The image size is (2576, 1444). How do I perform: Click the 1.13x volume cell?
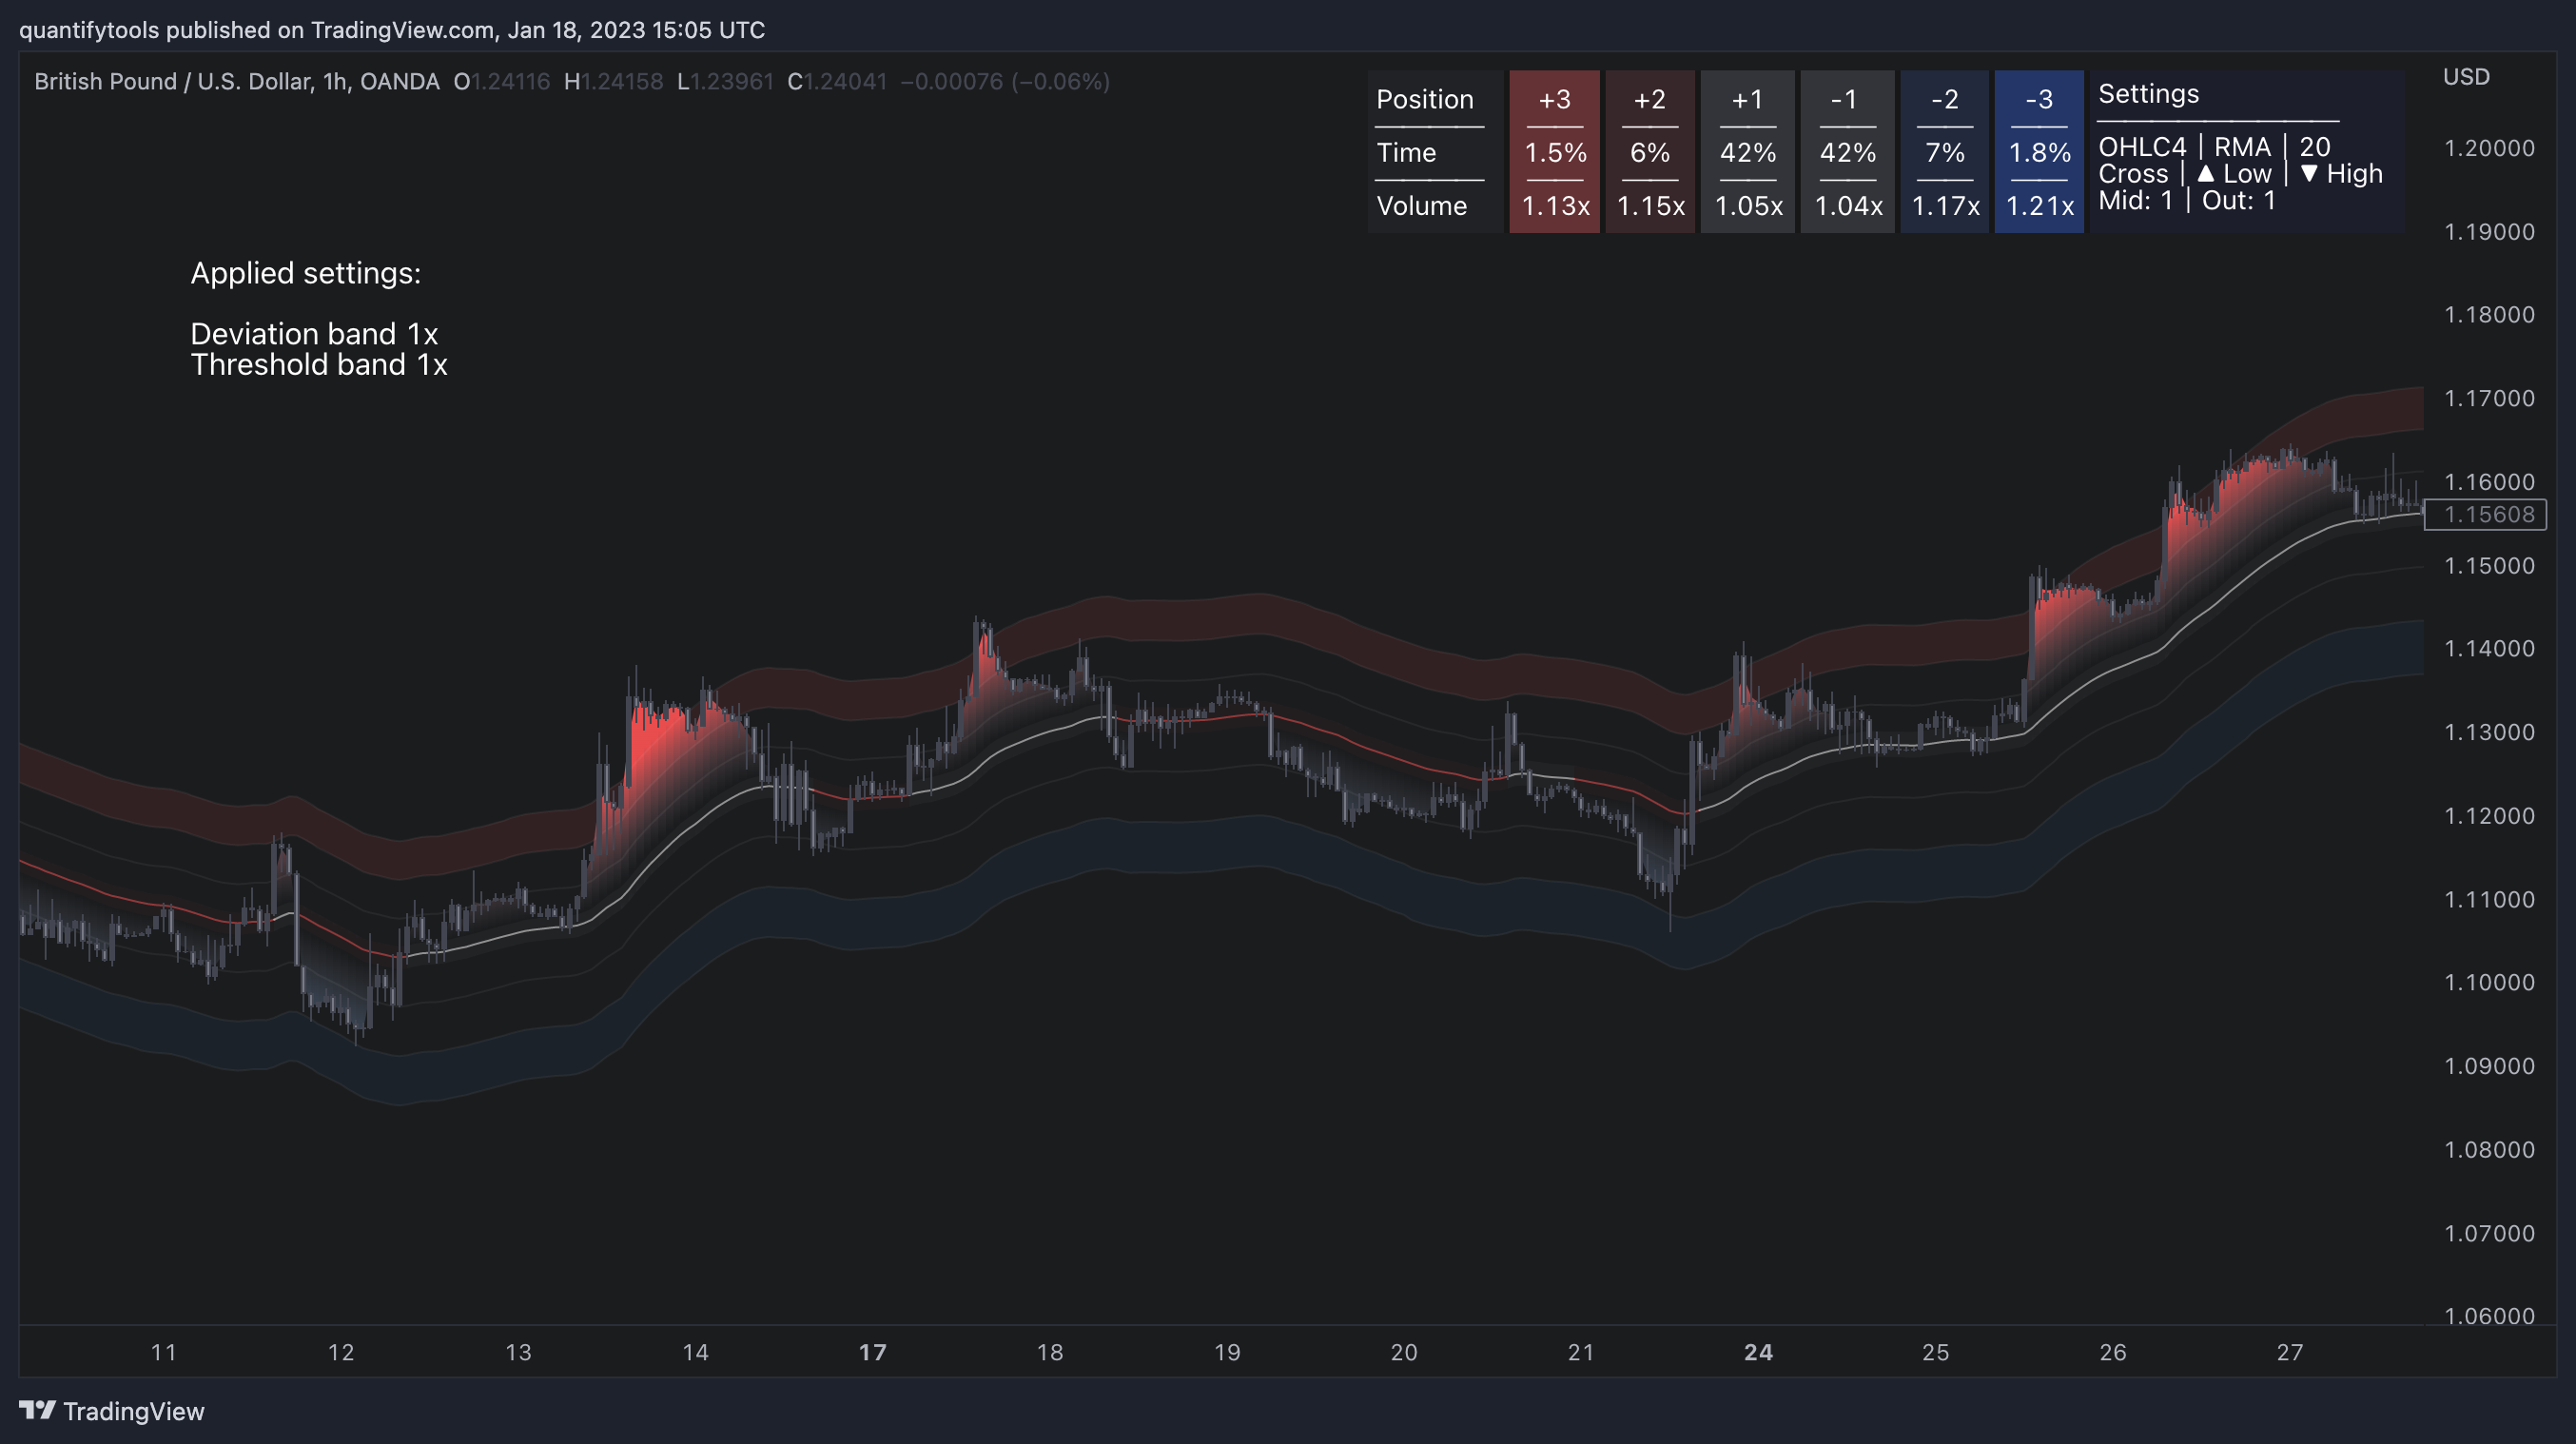[x=1554, y=206]
